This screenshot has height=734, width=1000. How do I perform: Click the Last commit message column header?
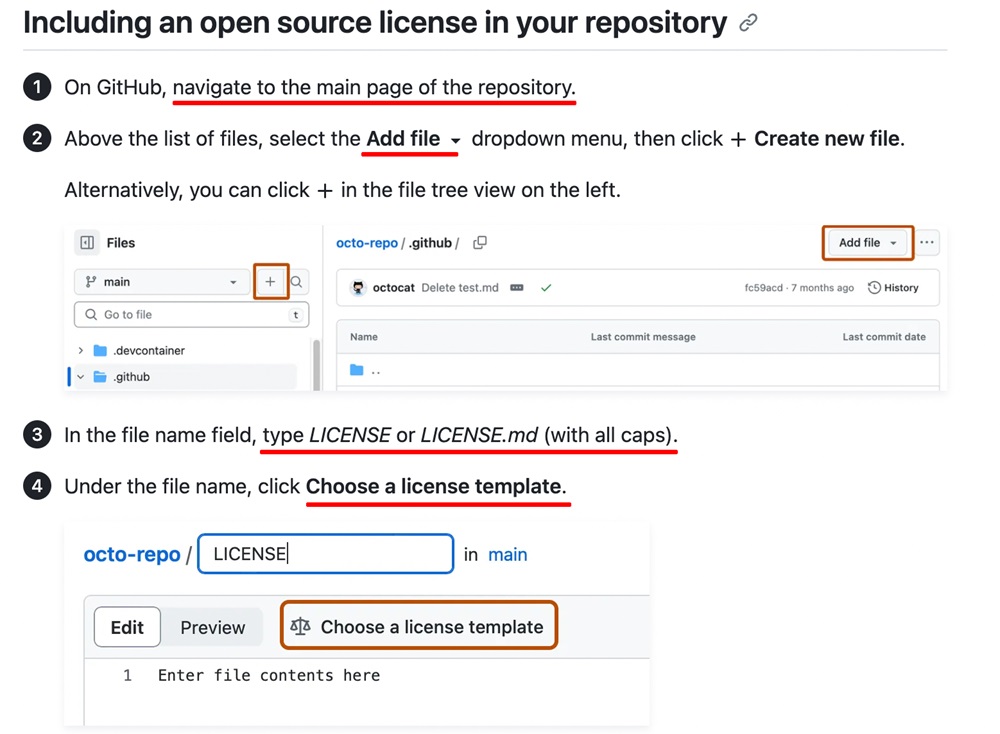click(x=643, y=337)
